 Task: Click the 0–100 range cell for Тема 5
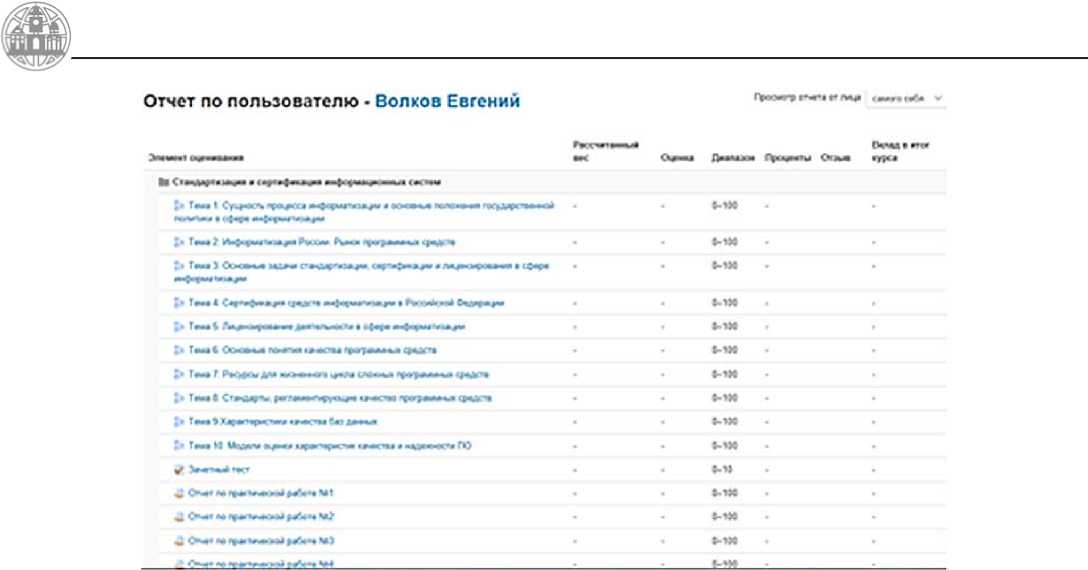(x=724, y=326)
